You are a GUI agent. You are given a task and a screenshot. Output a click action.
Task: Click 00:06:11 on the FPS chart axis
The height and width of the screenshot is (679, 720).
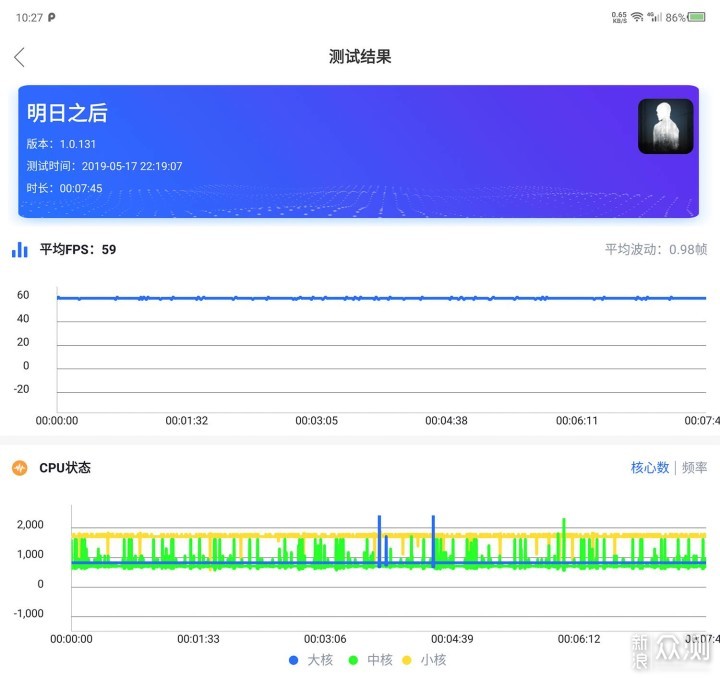(x=577, y=421)
